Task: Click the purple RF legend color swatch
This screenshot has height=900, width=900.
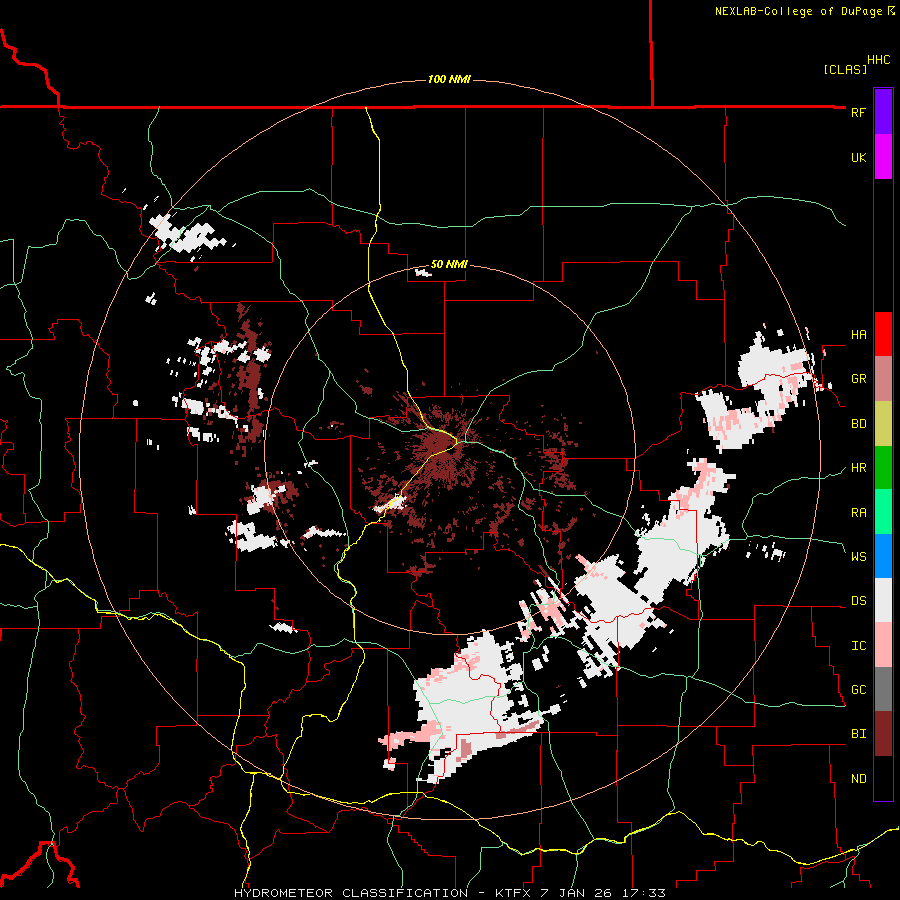Action: (883, 112)
